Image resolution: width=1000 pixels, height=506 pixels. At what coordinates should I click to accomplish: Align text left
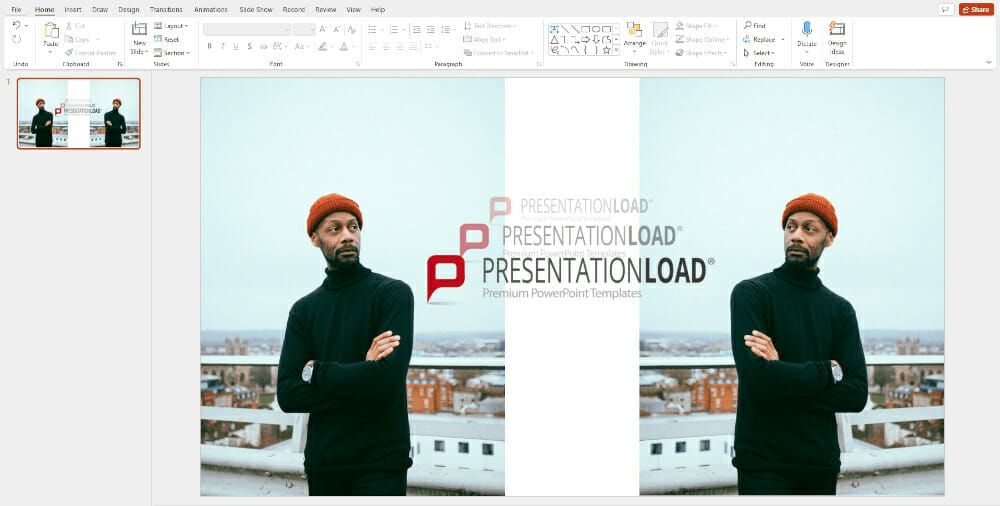click(x=372, y=47)
